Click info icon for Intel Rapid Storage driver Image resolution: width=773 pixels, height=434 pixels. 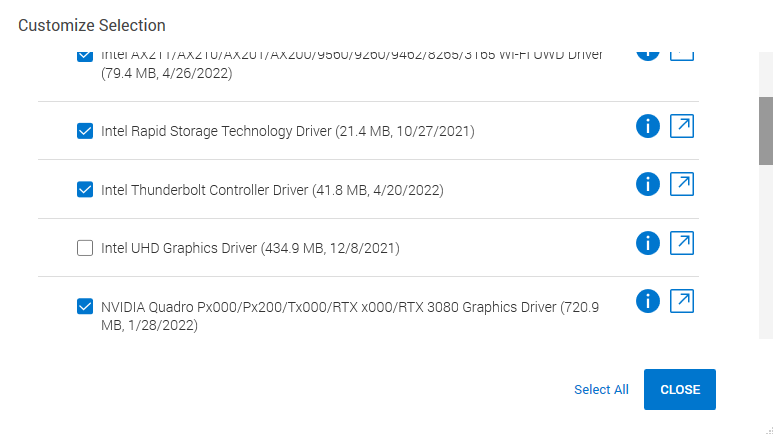pyautogui.click(x=648, y=126)
